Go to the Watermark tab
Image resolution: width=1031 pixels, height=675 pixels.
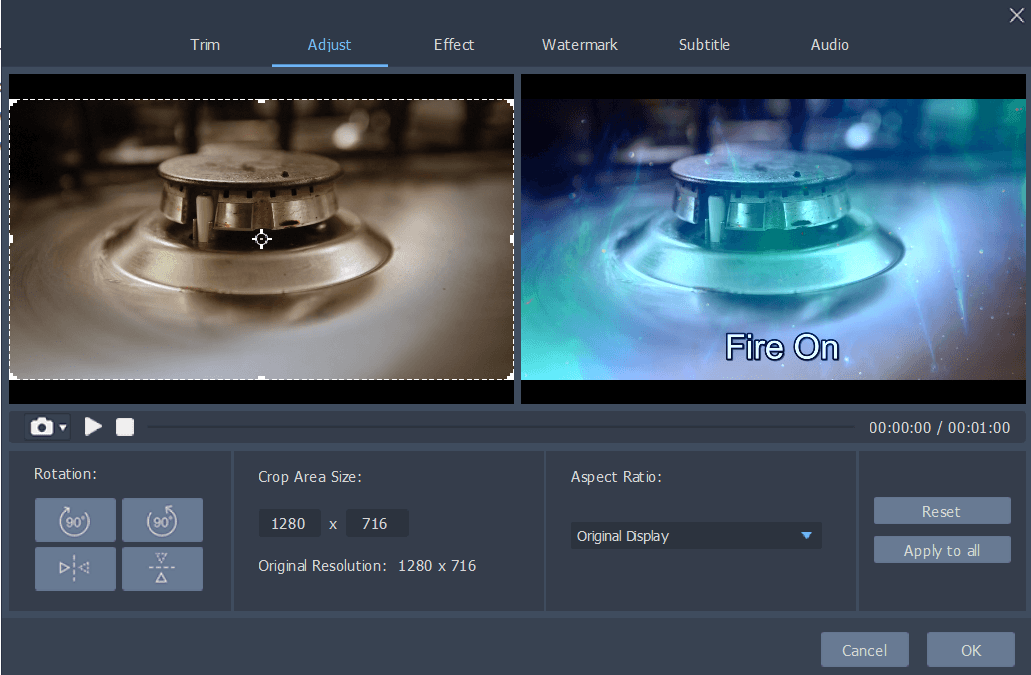coord(580,45)
